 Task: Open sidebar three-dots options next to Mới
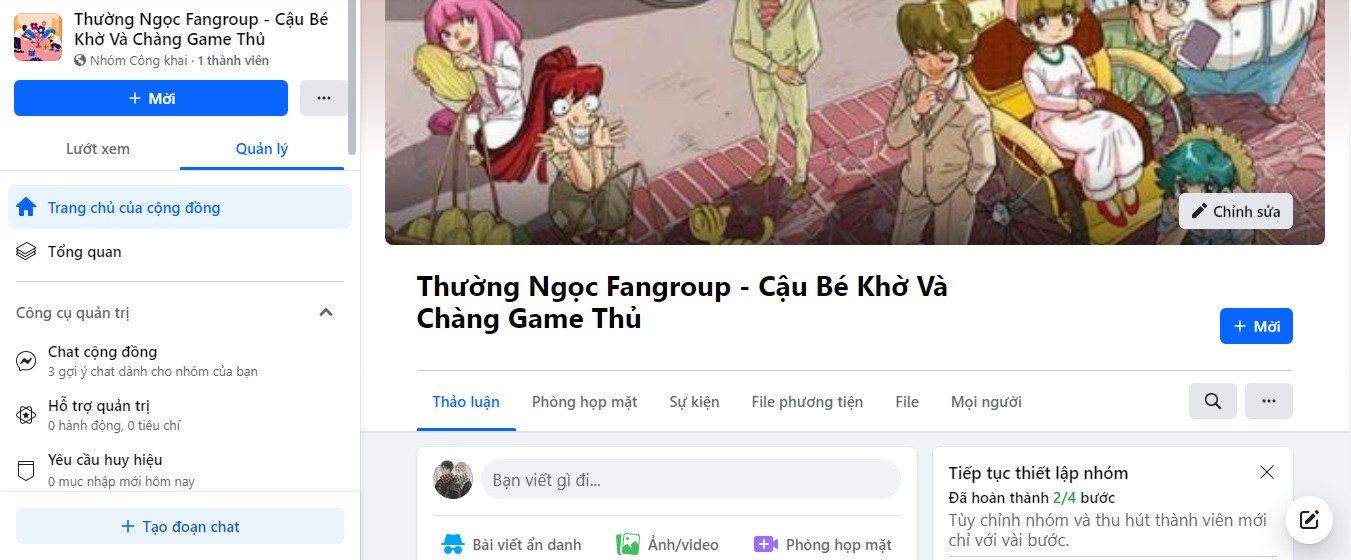click(x=324, y=98)
